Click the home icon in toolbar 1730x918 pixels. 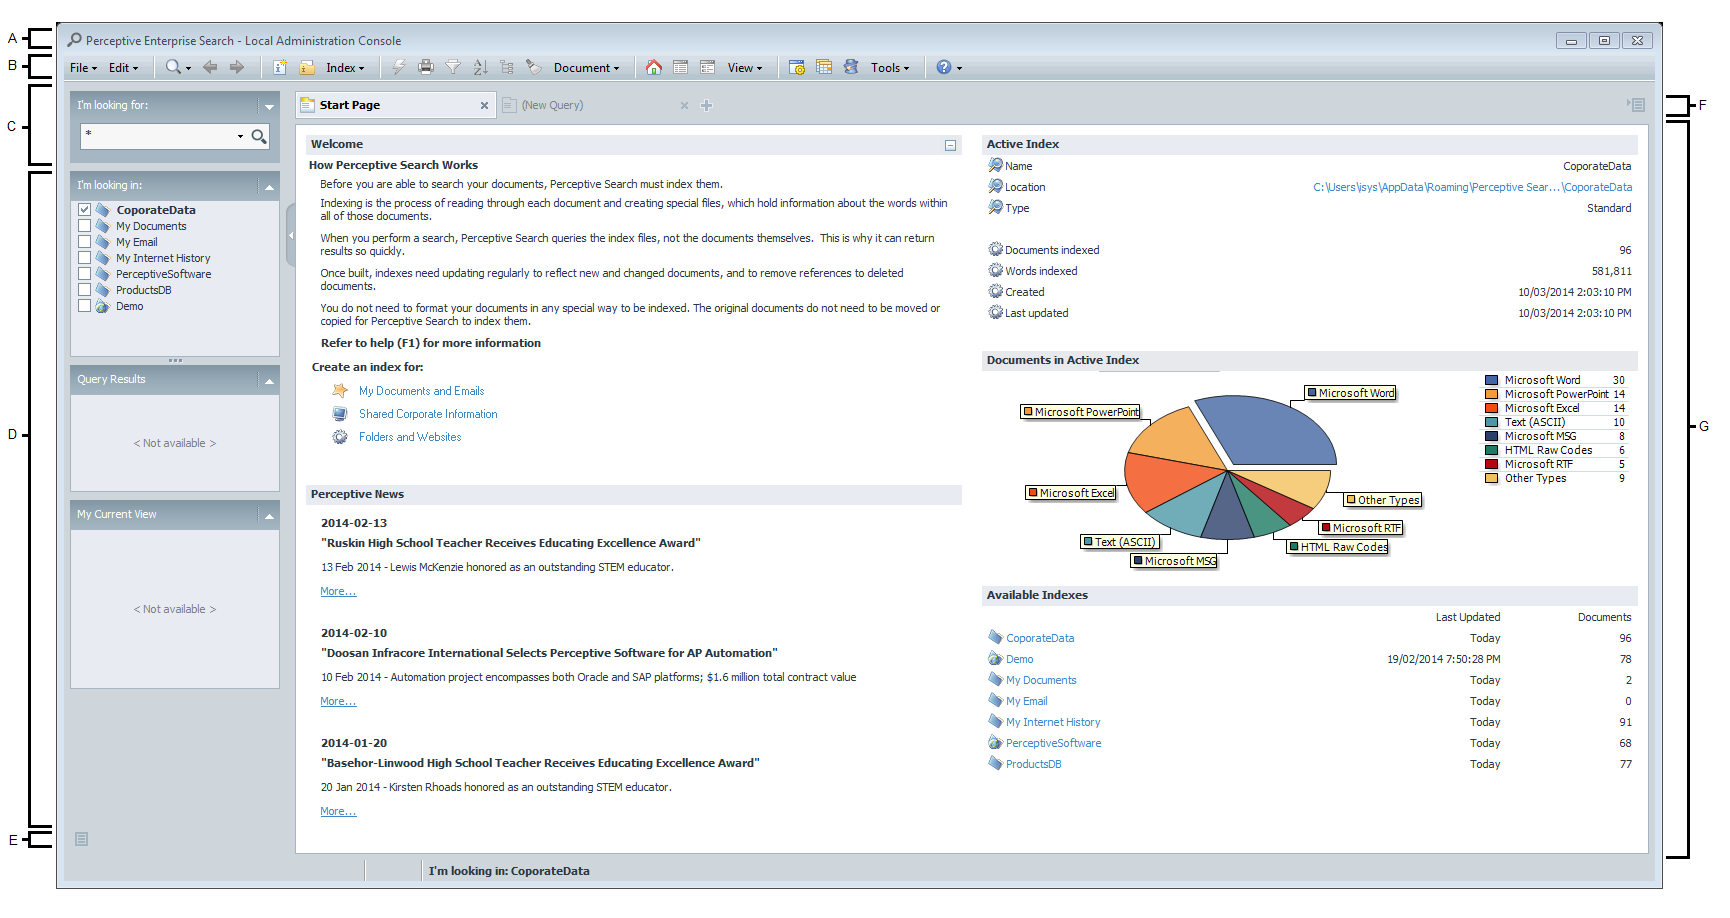click(x=653, y=67)
